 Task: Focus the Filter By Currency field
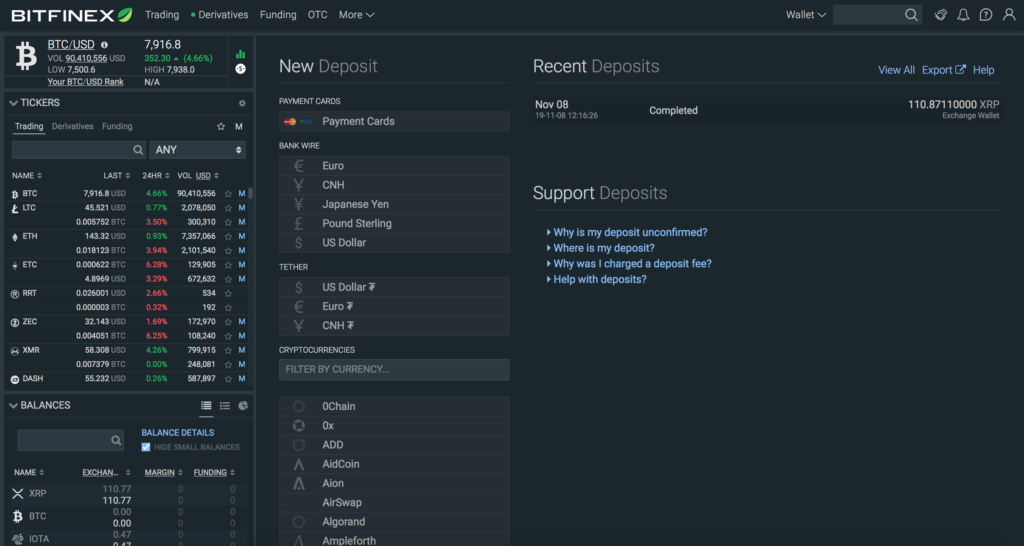[394, 370]
